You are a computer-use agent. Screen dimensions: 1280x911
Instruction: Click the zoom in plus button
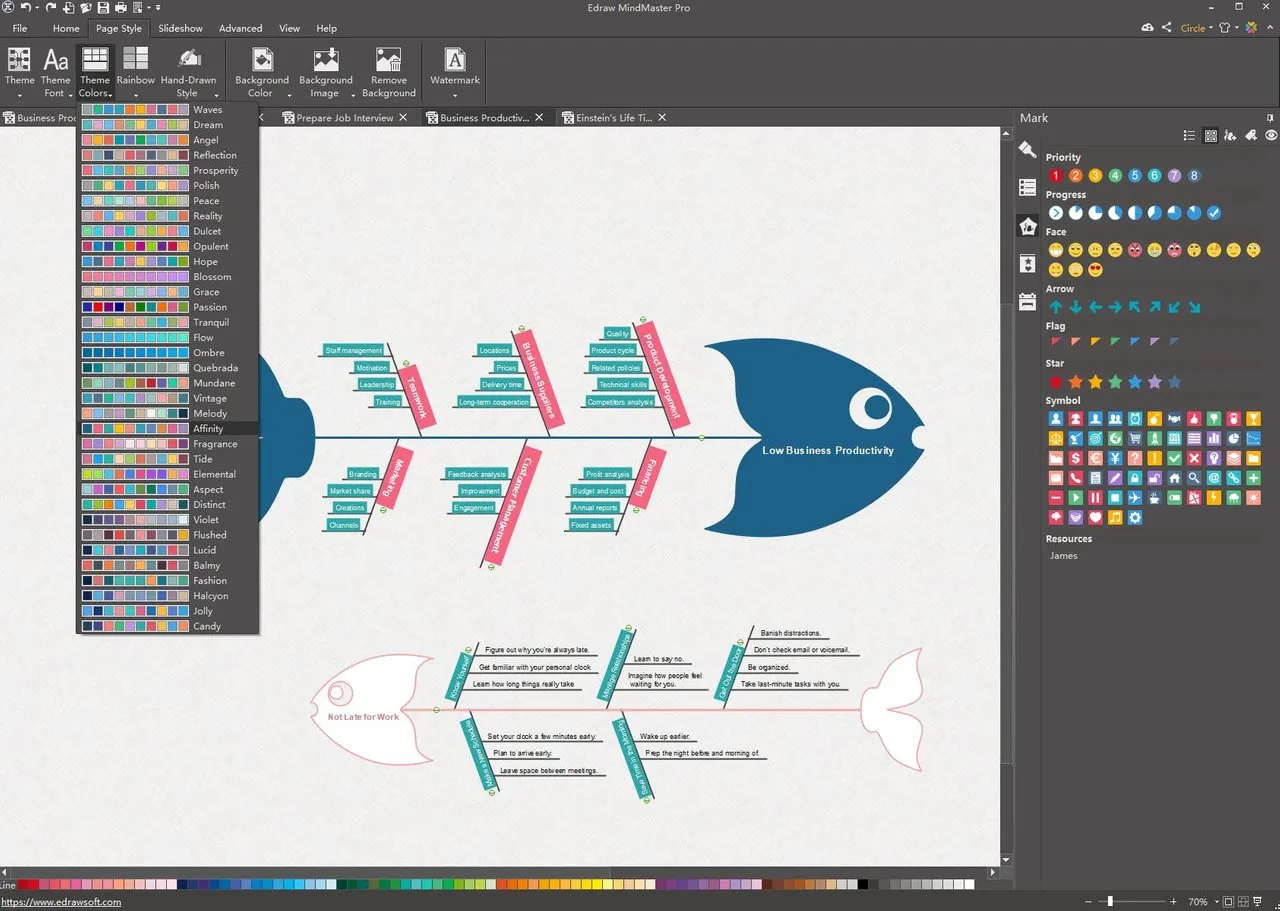(1173, 902)
